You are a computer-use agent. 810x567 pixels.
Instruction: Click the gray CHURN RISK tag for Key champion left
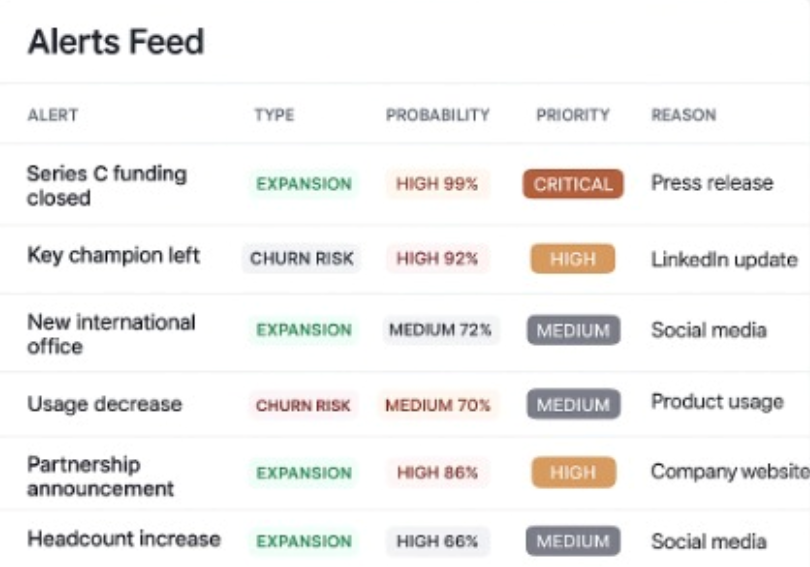pyautogui.click(x=302, y=259)
